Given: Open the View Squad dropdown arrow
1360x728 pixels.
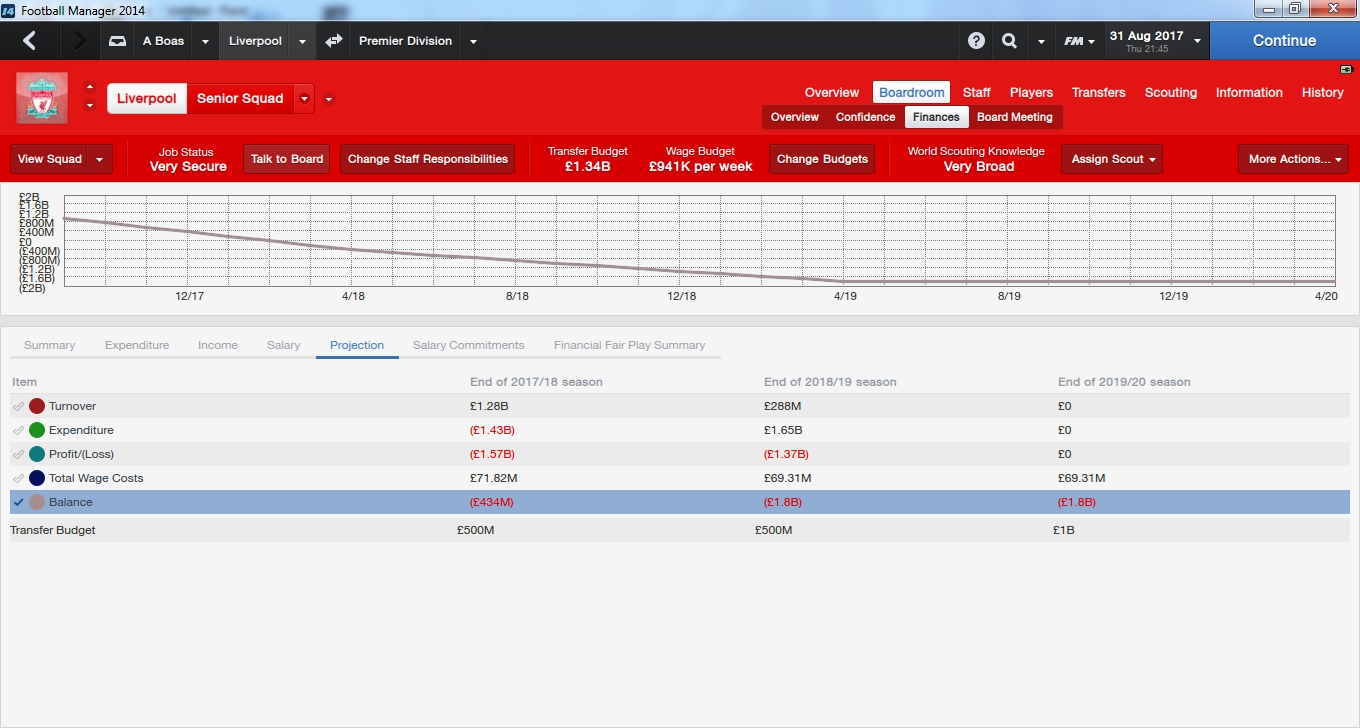Looking at the screenshot, I should 99,159.
